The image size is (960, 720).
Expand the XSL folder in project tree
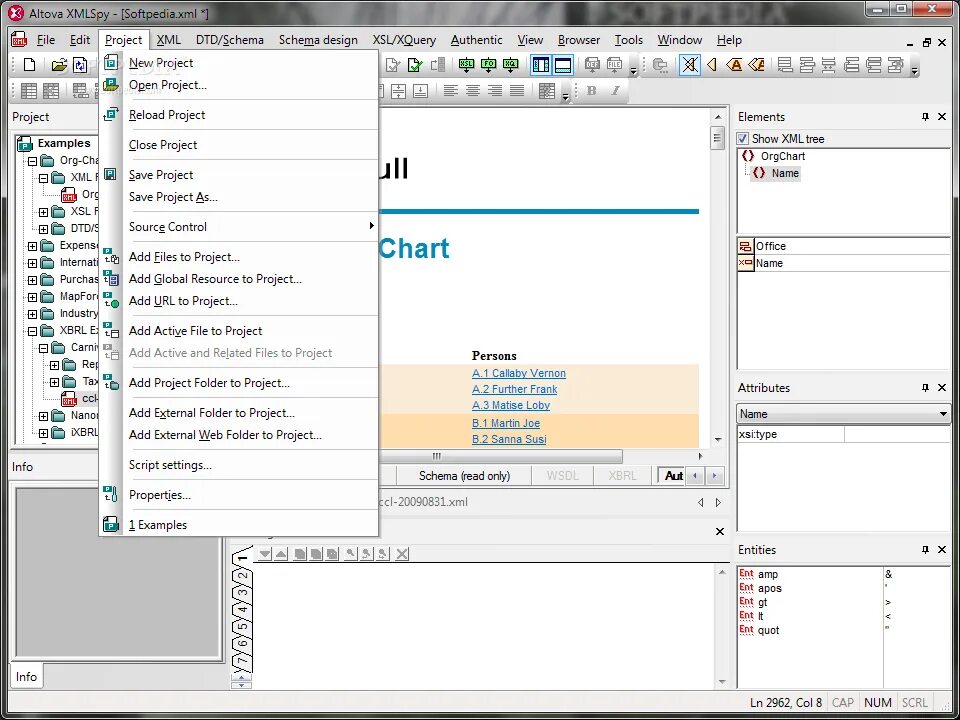click(x=43, y=212)
